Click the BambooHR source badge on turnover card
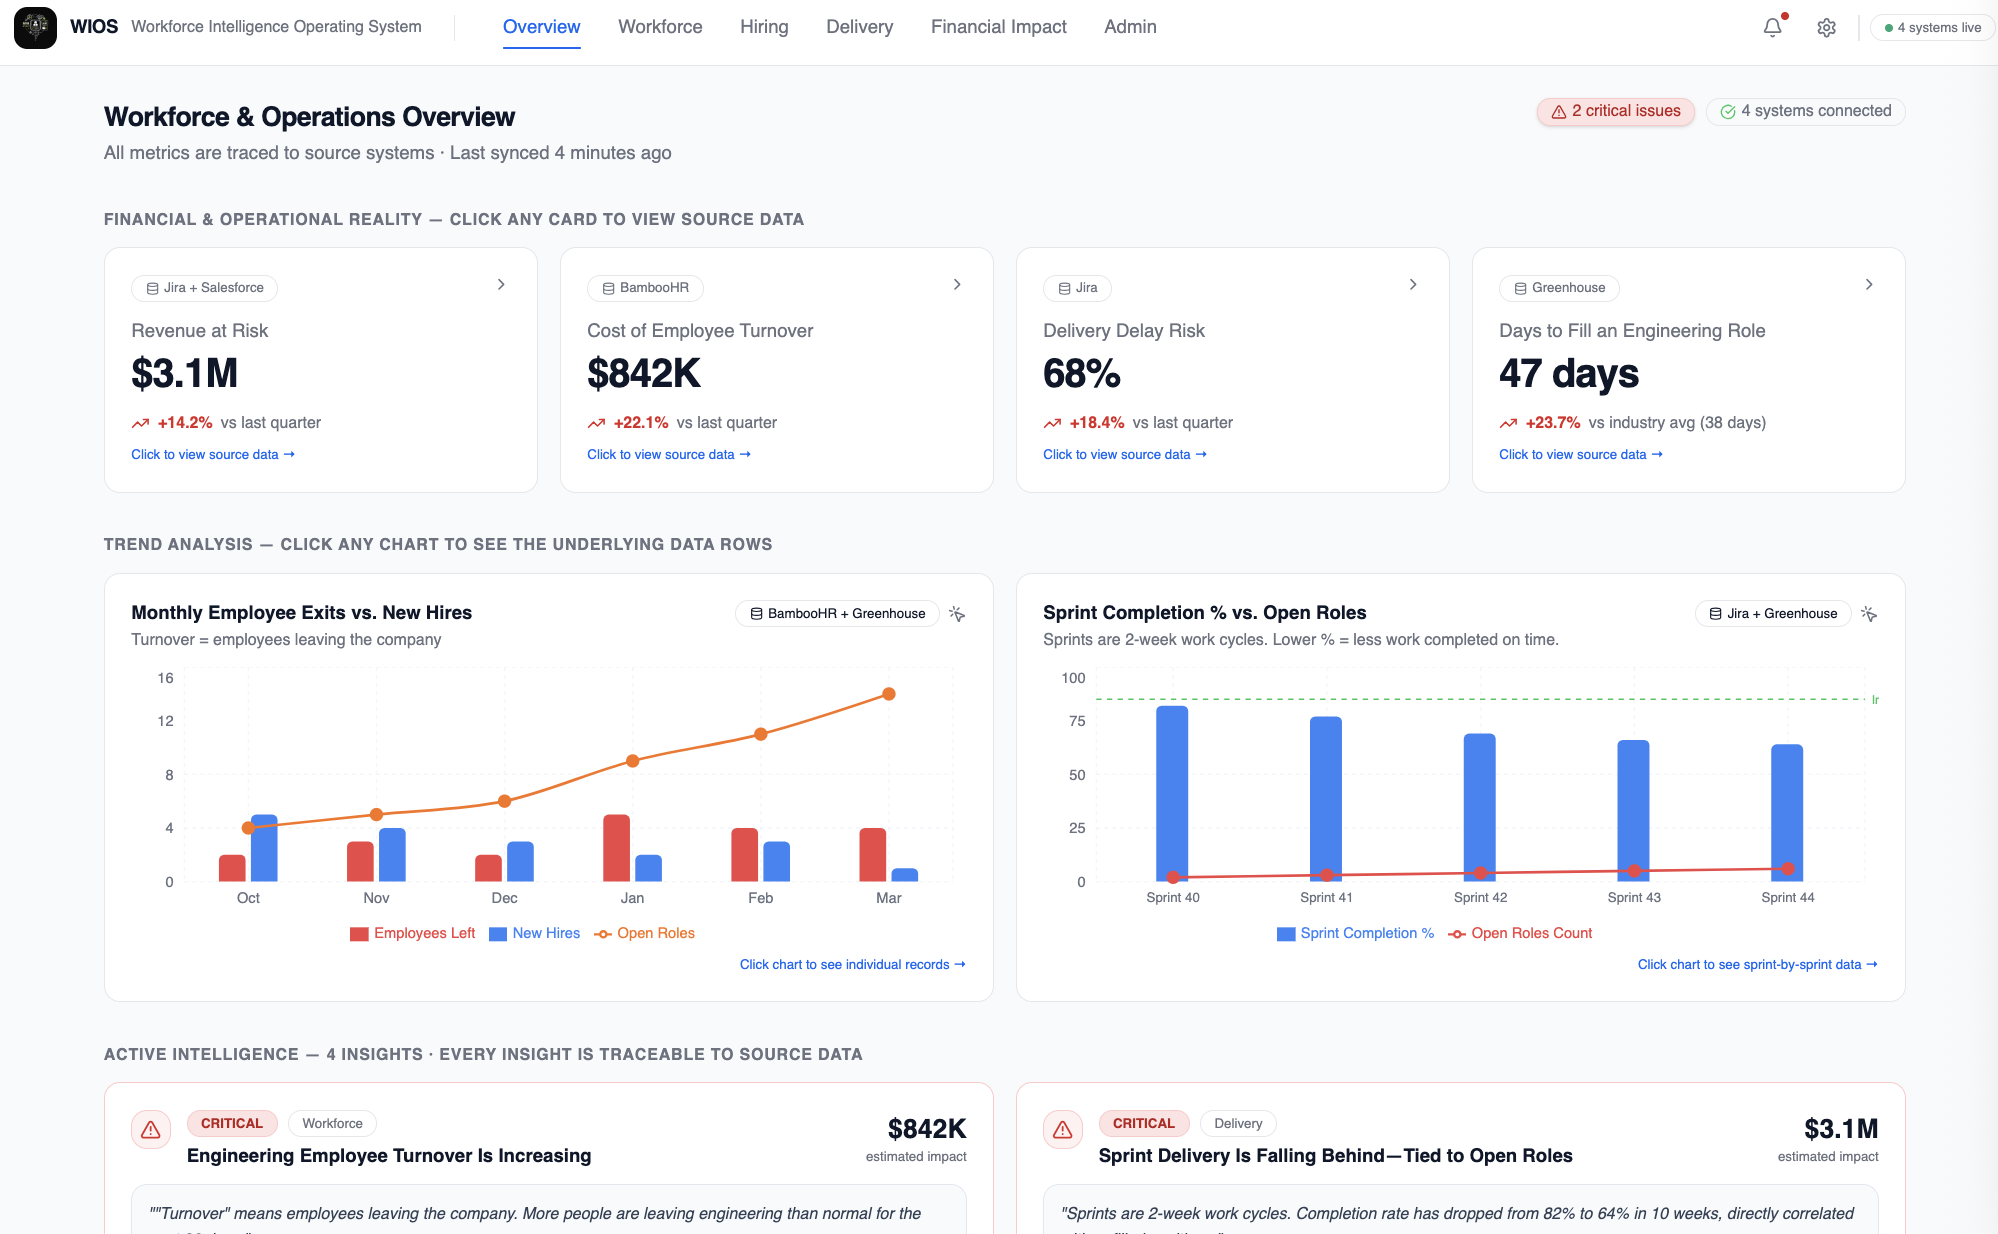This screenshot has height=1234, width=1998. click(645, 288)
